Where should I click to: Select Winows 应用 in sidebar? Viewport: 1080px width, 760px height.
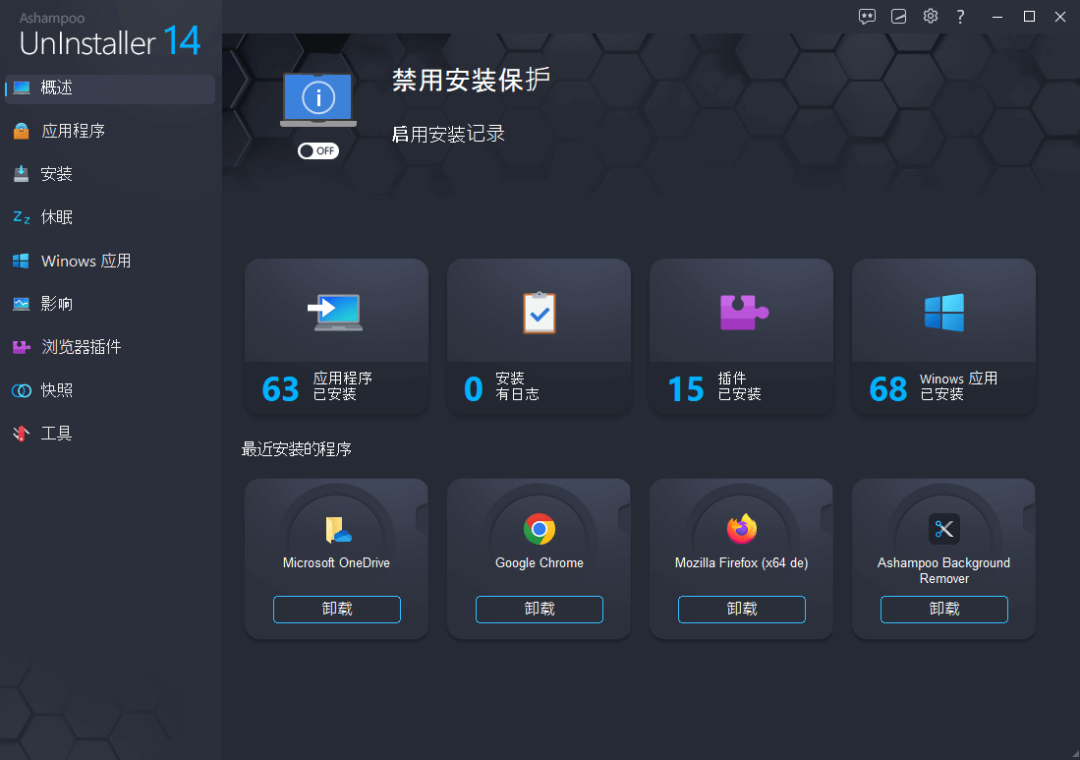(110, 260)
